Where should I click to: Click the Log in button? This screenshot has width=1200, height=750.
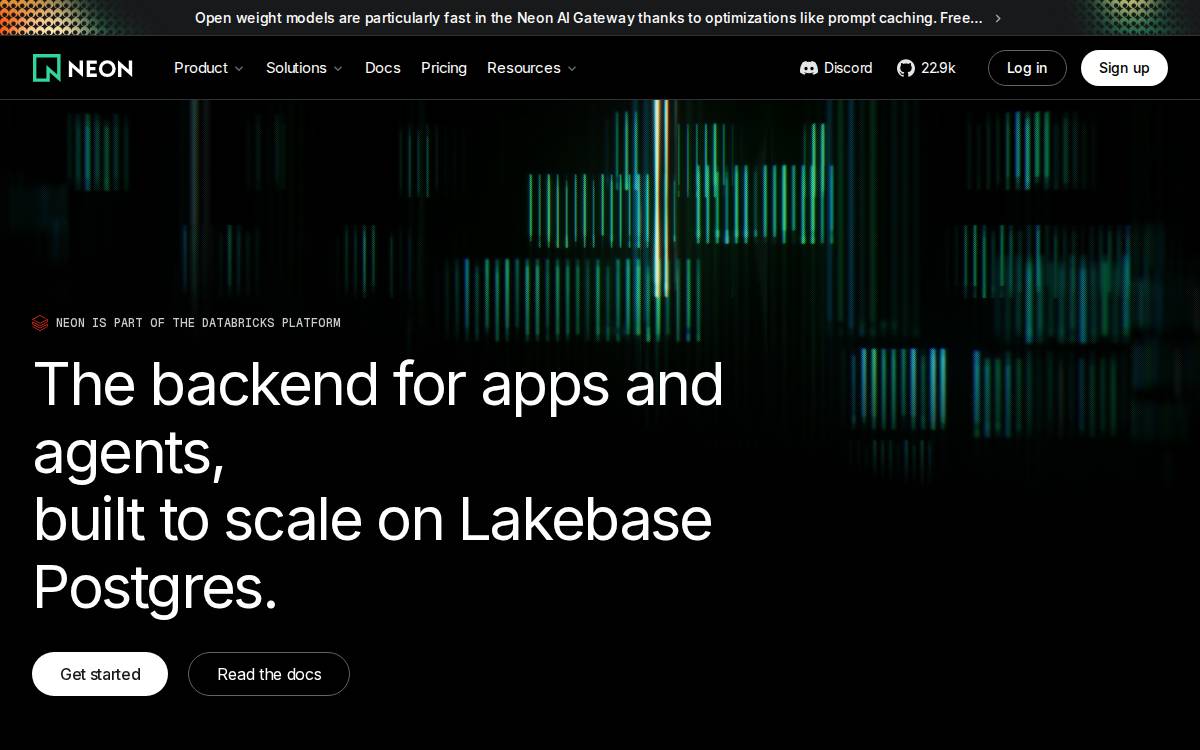[1027, 68]
